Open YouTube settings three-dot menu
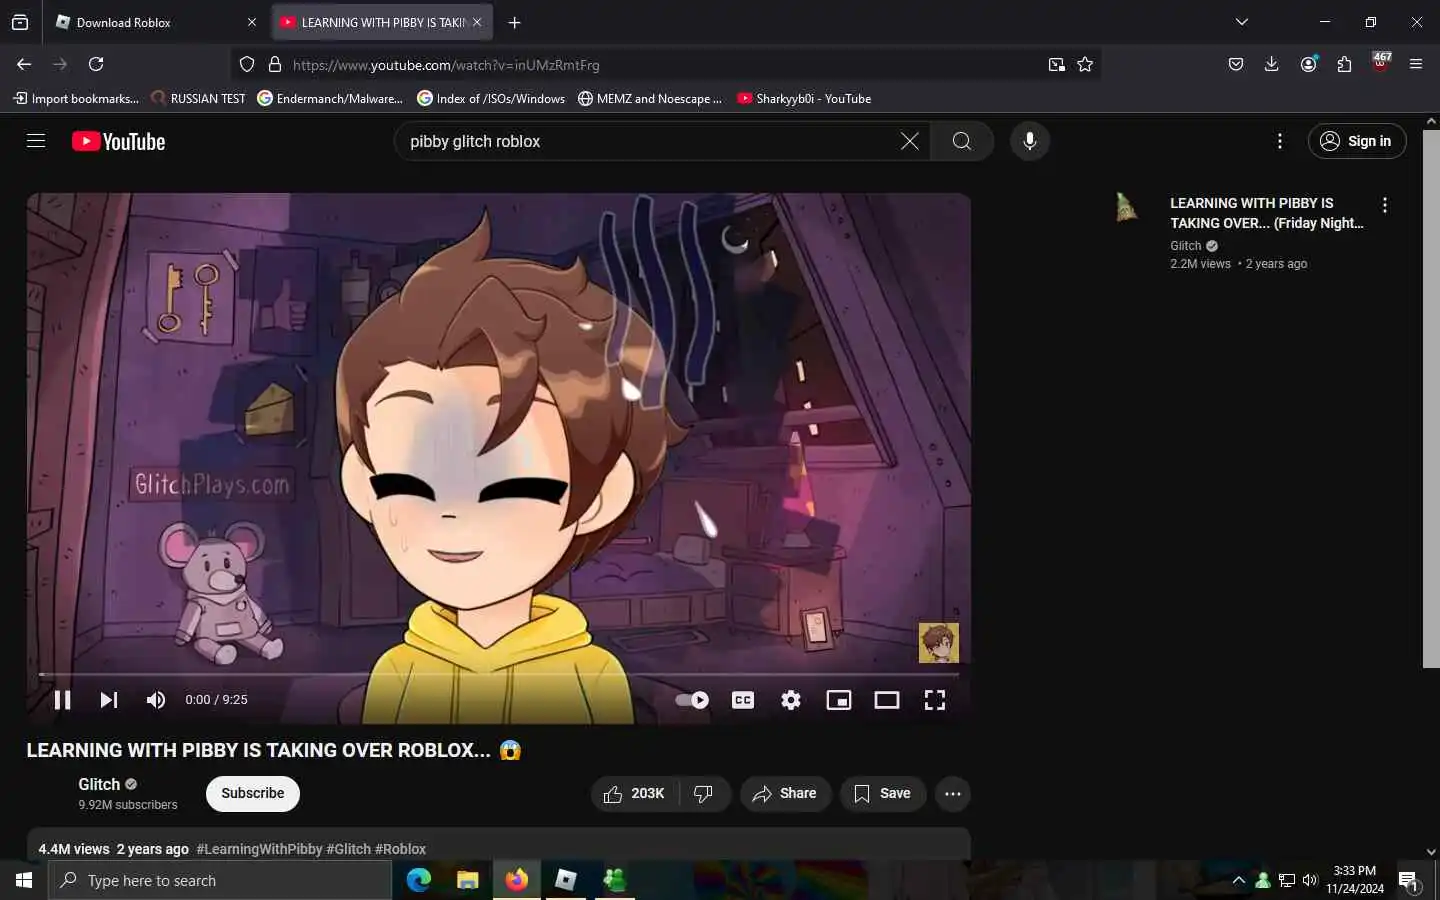Viewport: 1440px width, 900px height. point(1280,141)
